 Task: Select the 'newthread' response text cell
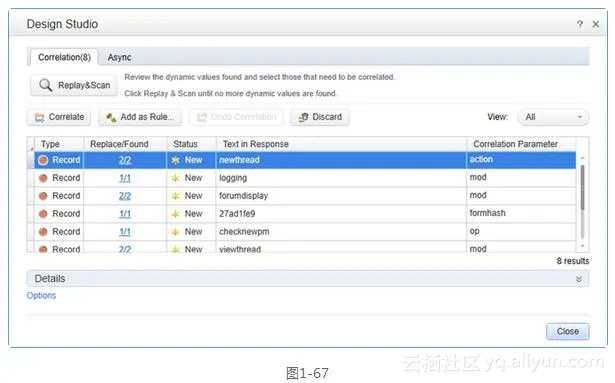coord(341,160)
